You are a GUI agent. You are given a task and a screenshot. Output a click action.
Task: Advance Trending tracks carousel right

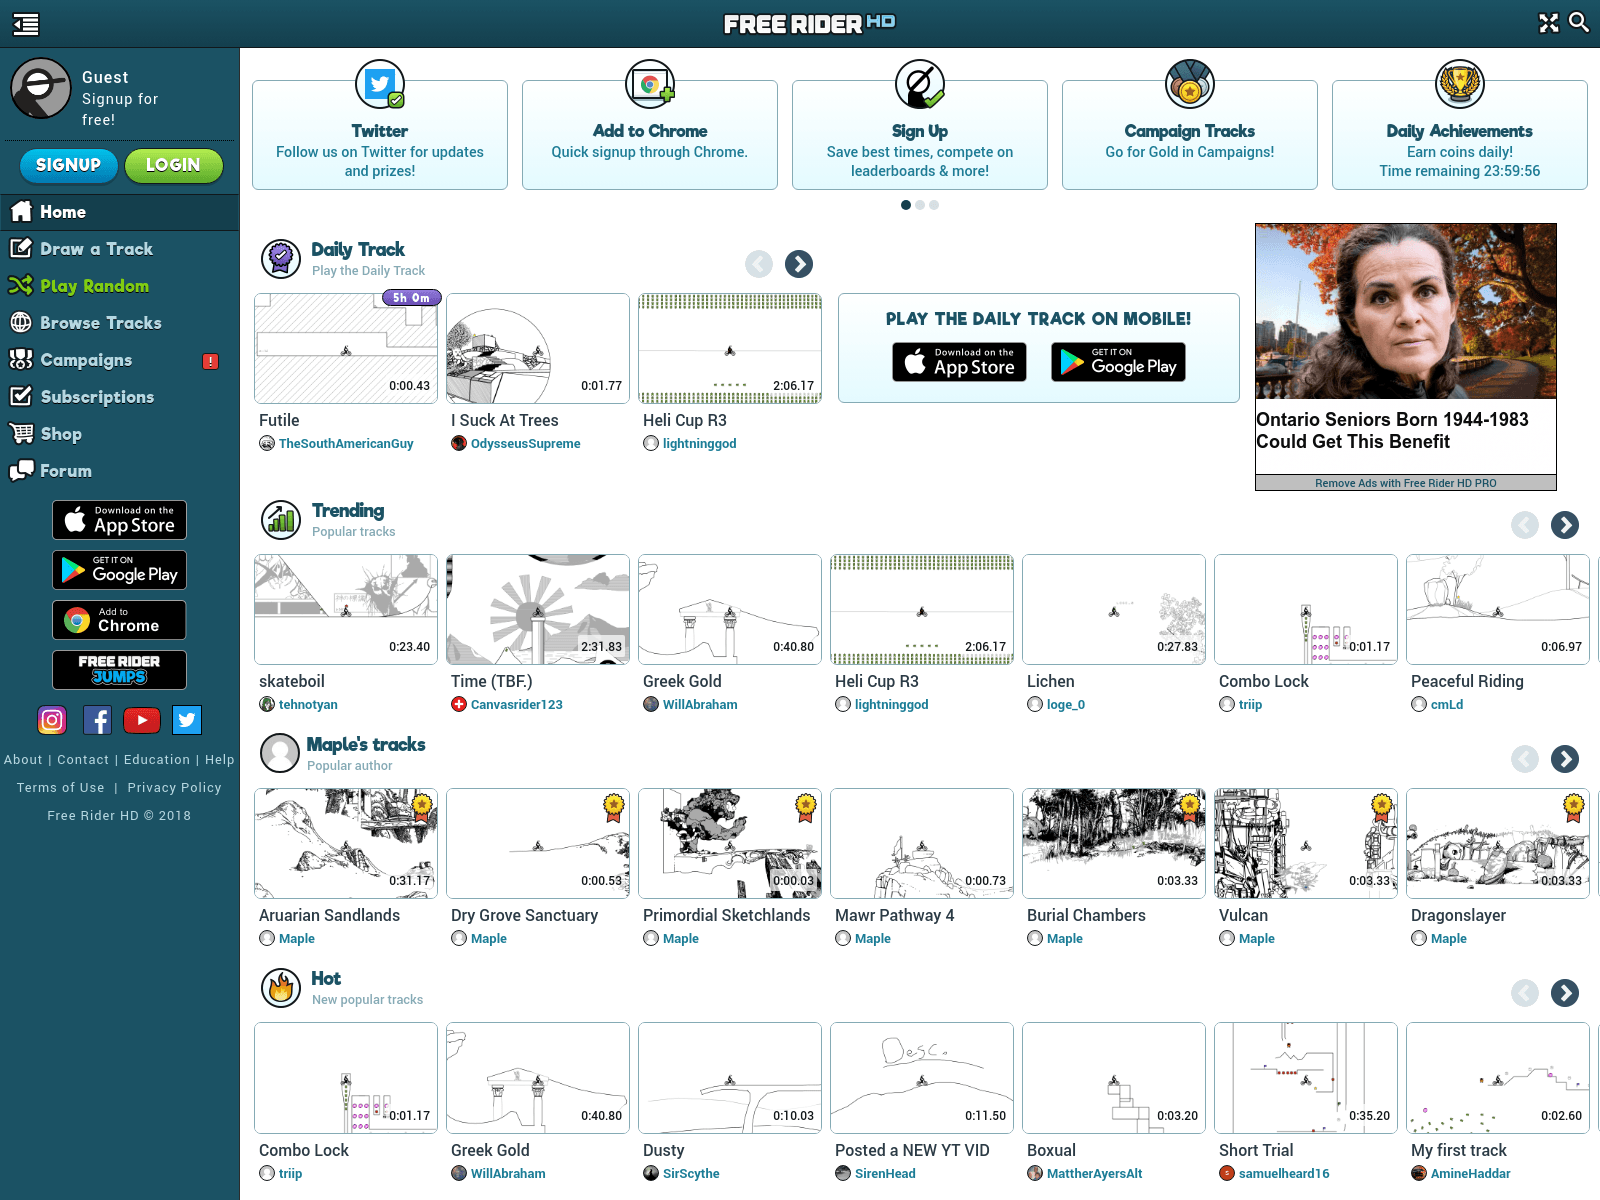pos(1565,525)
